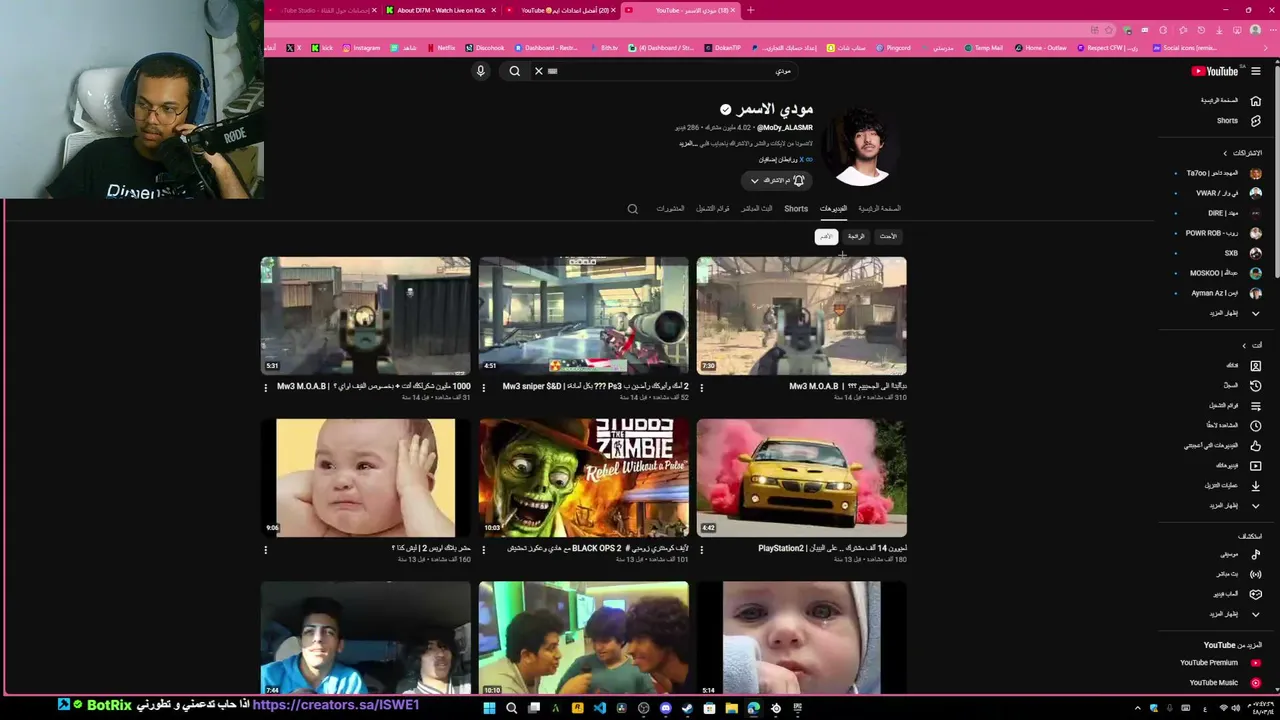Click the YouTube search magnifier button

[x=514, y=71]
